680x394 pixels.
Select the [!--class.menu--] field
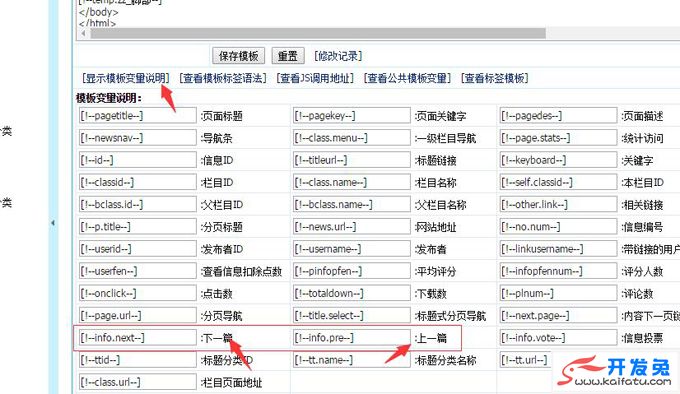coord(352,138)
